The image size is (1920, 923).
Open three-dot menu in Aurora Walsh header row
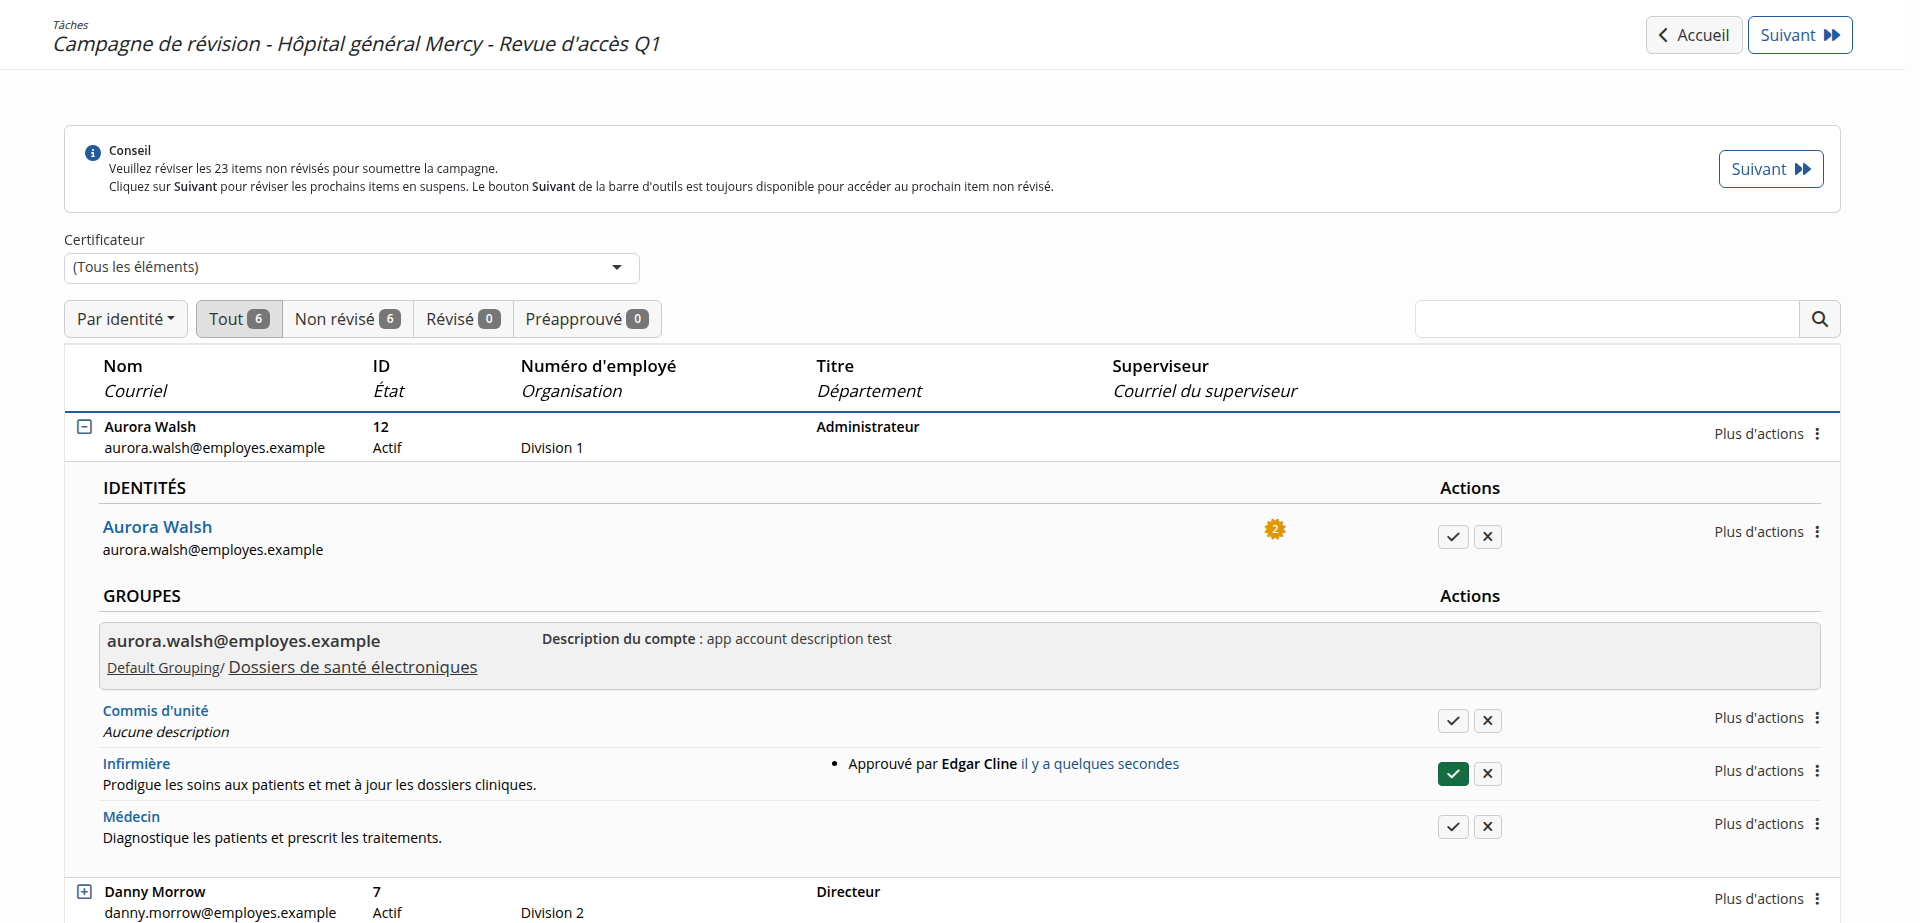coord(1817,434)
